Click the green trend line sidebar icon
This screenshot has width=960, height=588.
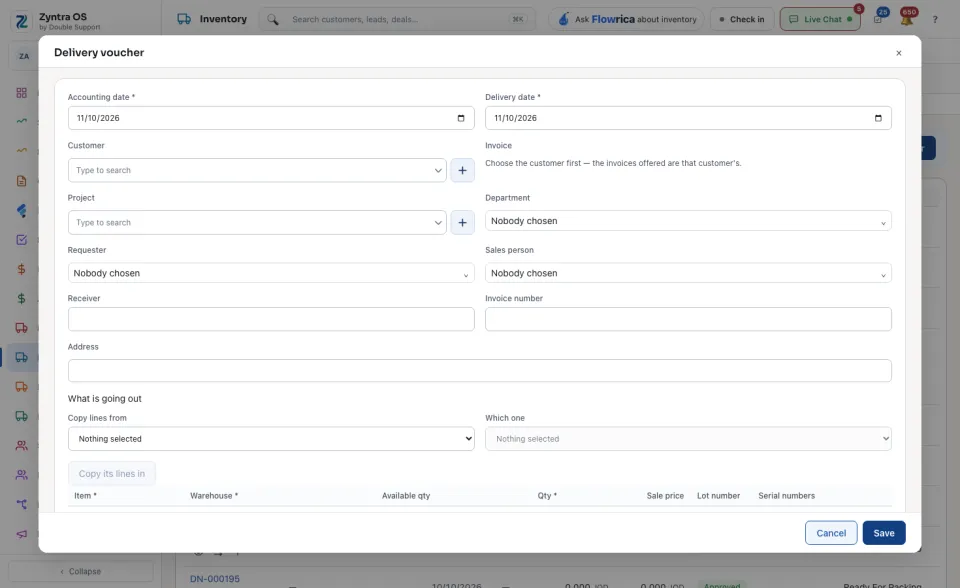[21, 121]
